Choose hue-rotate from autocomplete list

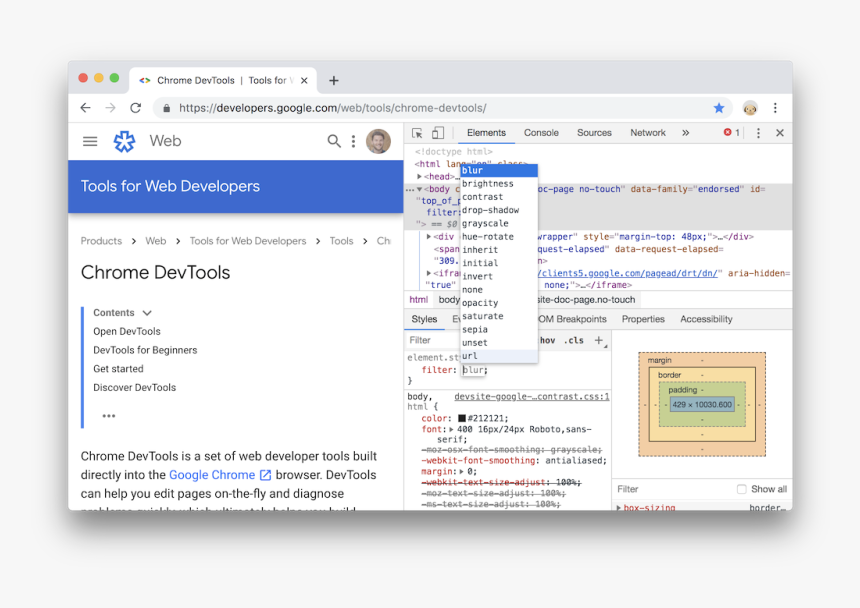pyautogui.click(x=499, y=237)
